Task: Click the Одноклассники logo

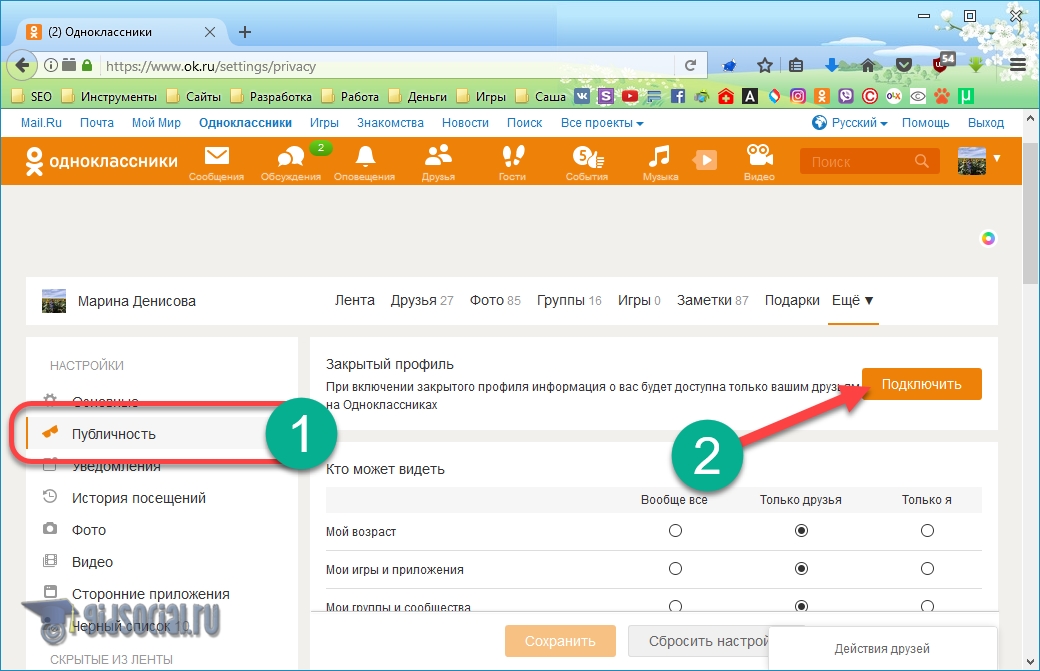Action: [x=101, y=161]
